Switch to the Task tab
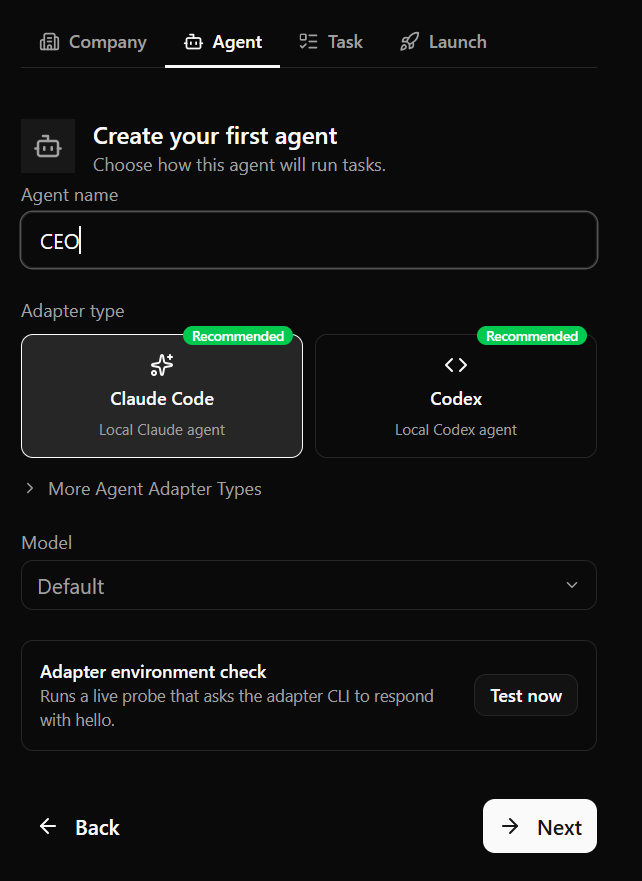The width and height of the screenshot is (642, 881). pyautogui.click(x=331, y=42)
